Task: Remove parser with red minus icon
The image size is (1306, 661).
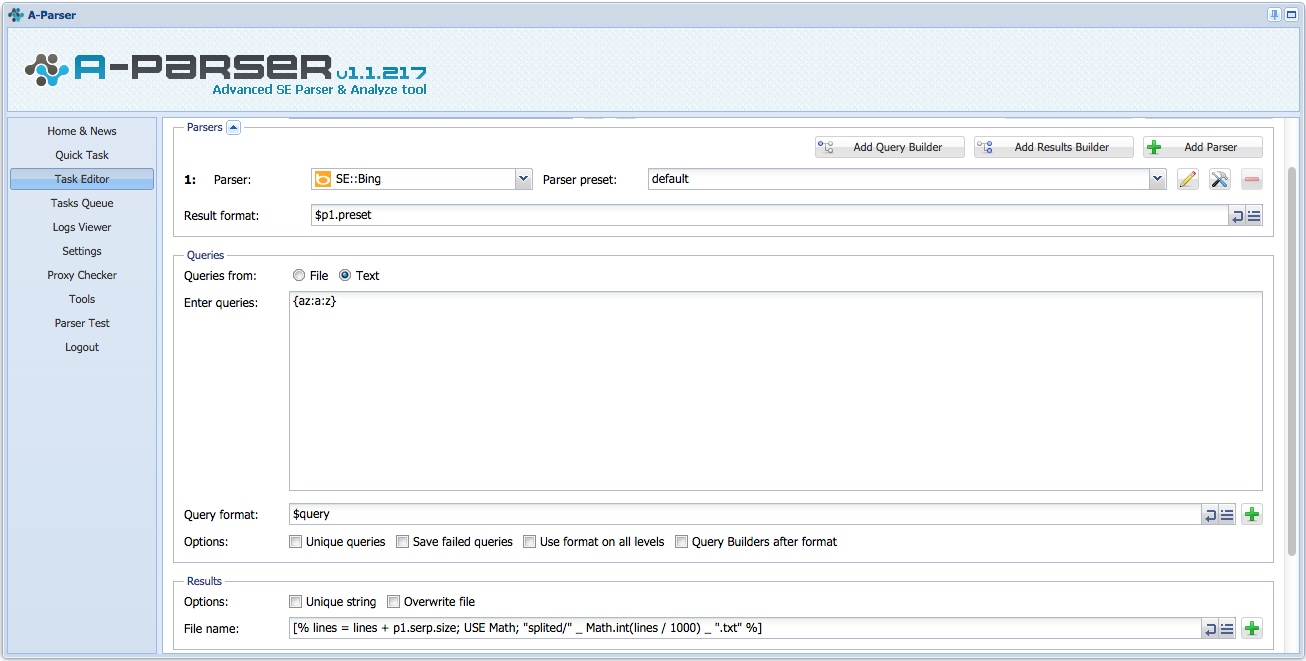Action: click(1251, 179)
